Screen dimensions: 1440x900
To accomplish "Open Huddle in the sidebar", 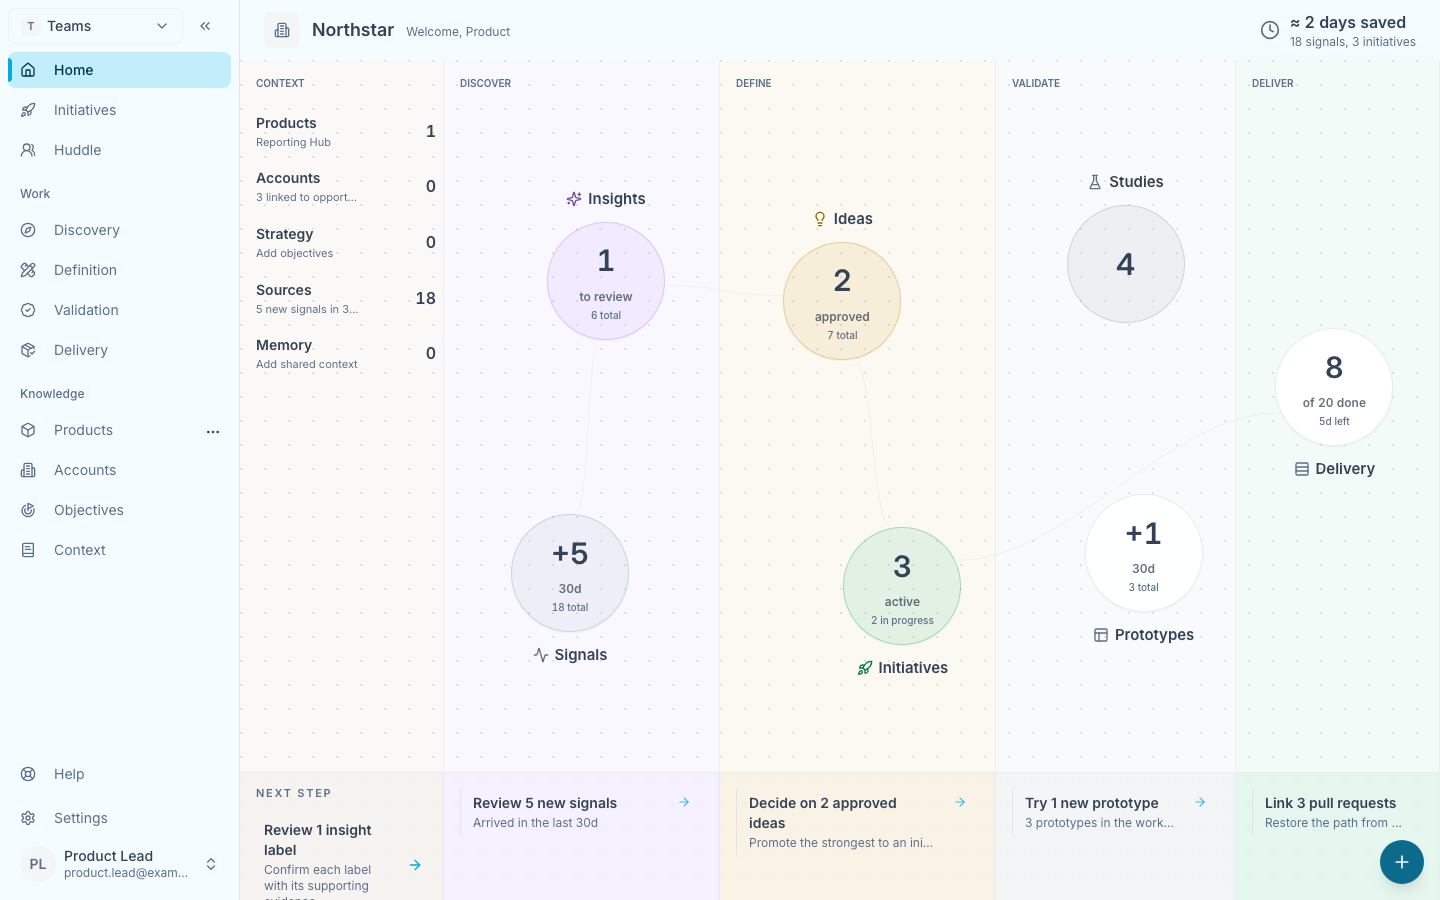I will click(x=119, y=150).
